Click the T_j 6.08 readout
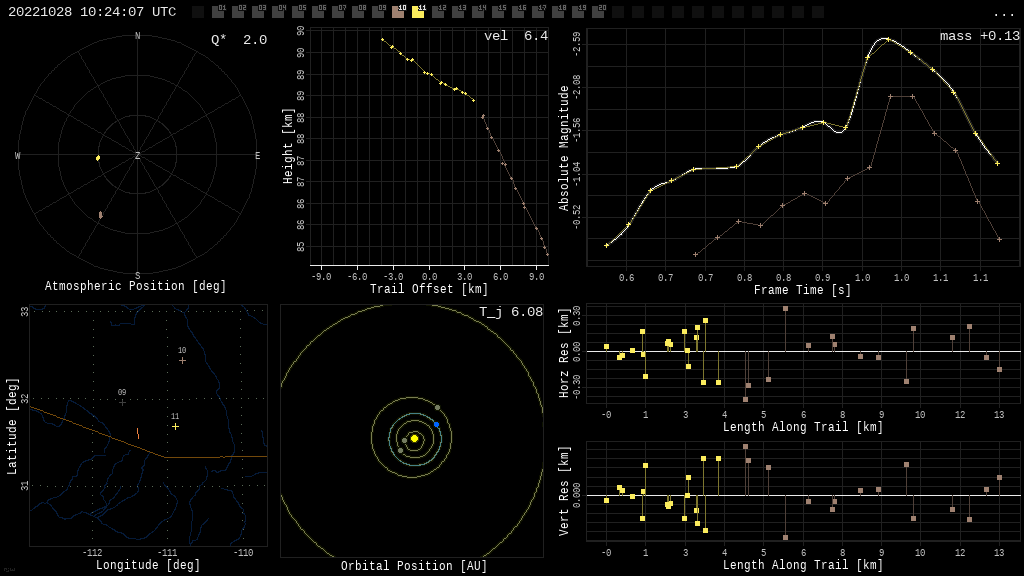 pos(511,312)
